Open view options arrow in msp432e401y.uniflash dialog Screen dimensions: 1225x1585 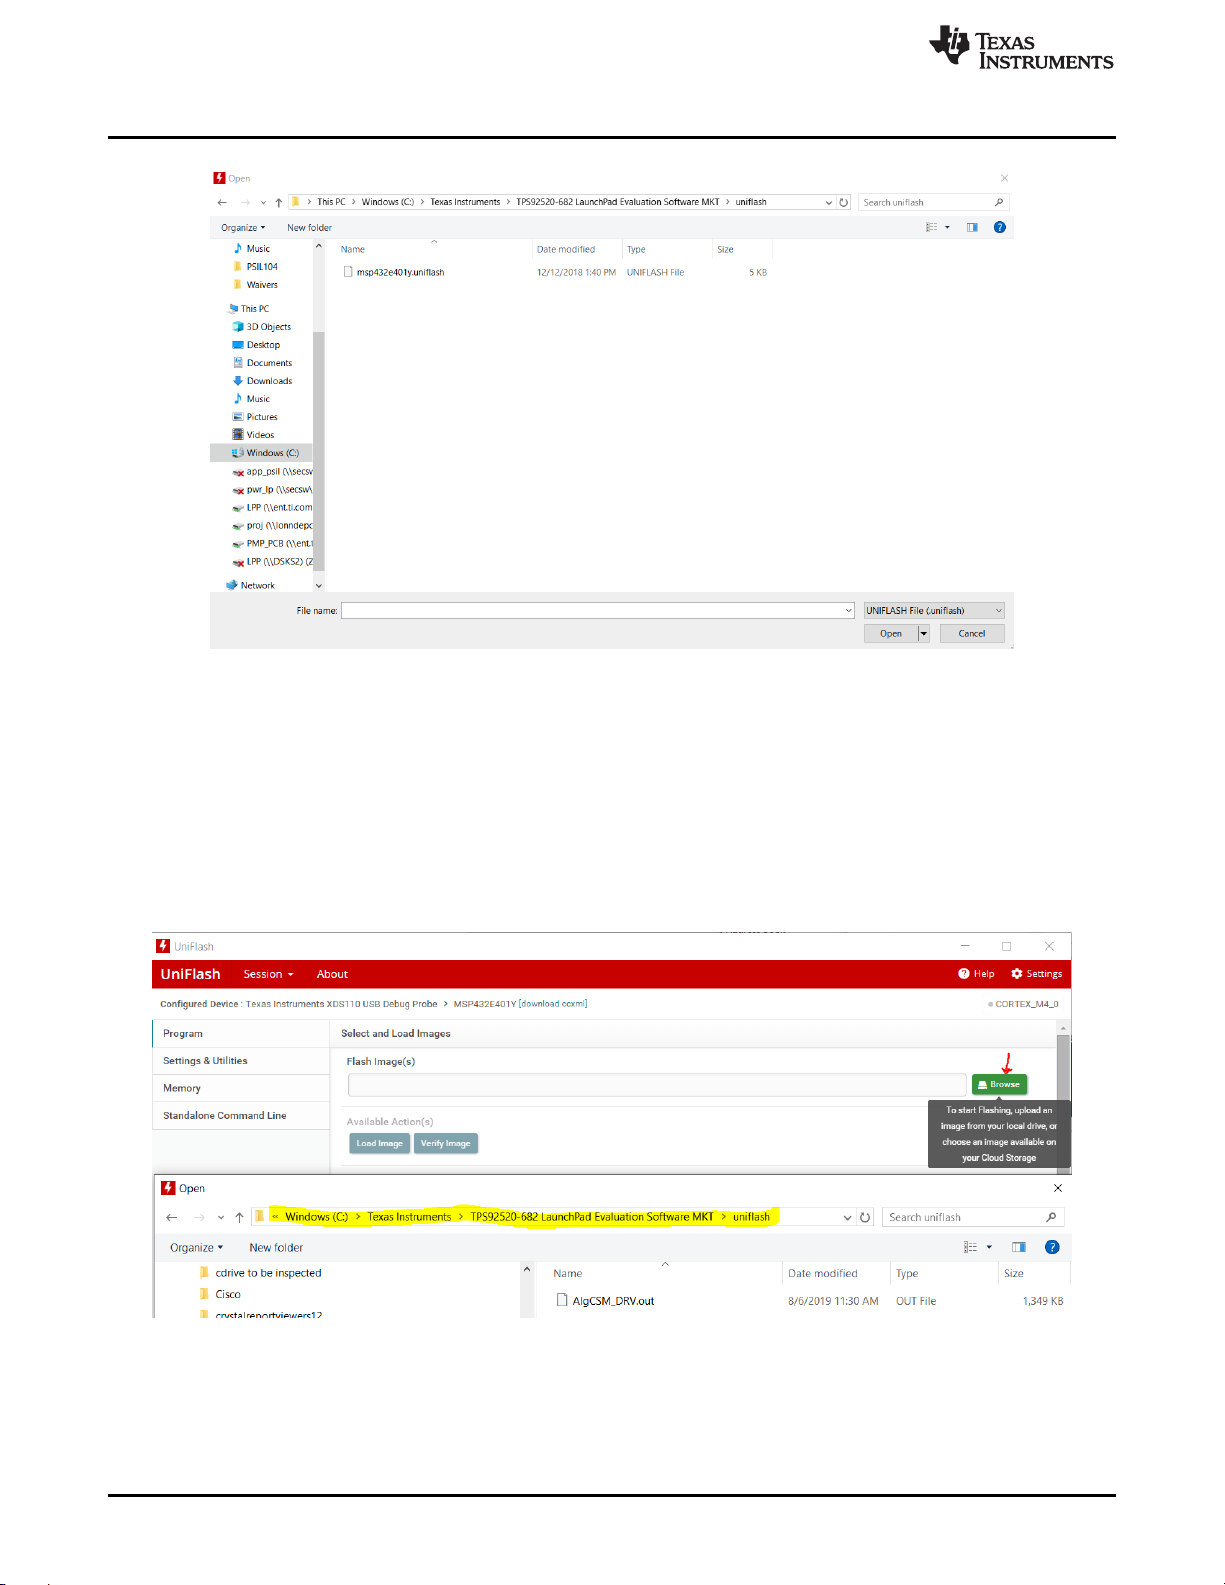coord(947,227)
